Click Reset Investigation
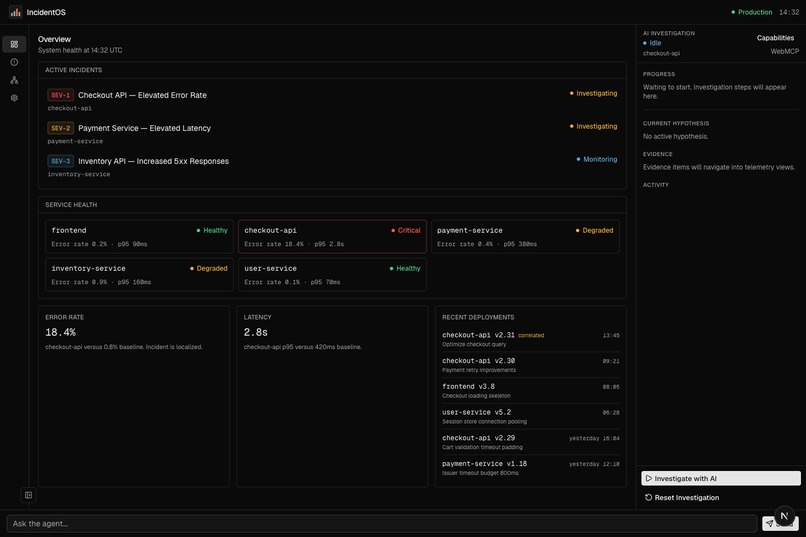The image size is (806, 537). (x=682, y=497)
